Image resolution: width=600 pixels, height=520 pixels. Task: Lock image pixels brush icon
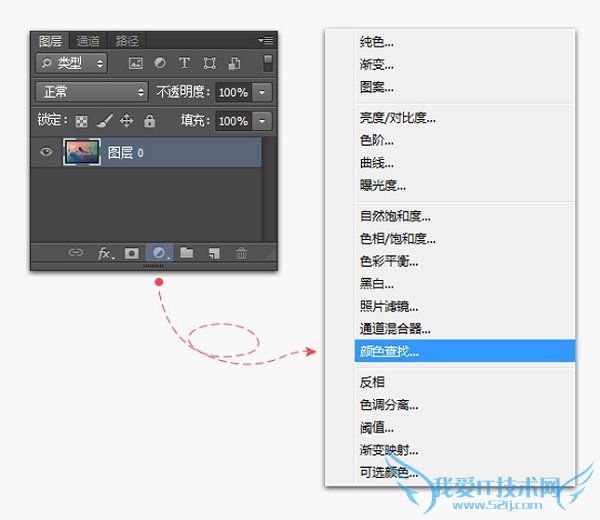104,121
